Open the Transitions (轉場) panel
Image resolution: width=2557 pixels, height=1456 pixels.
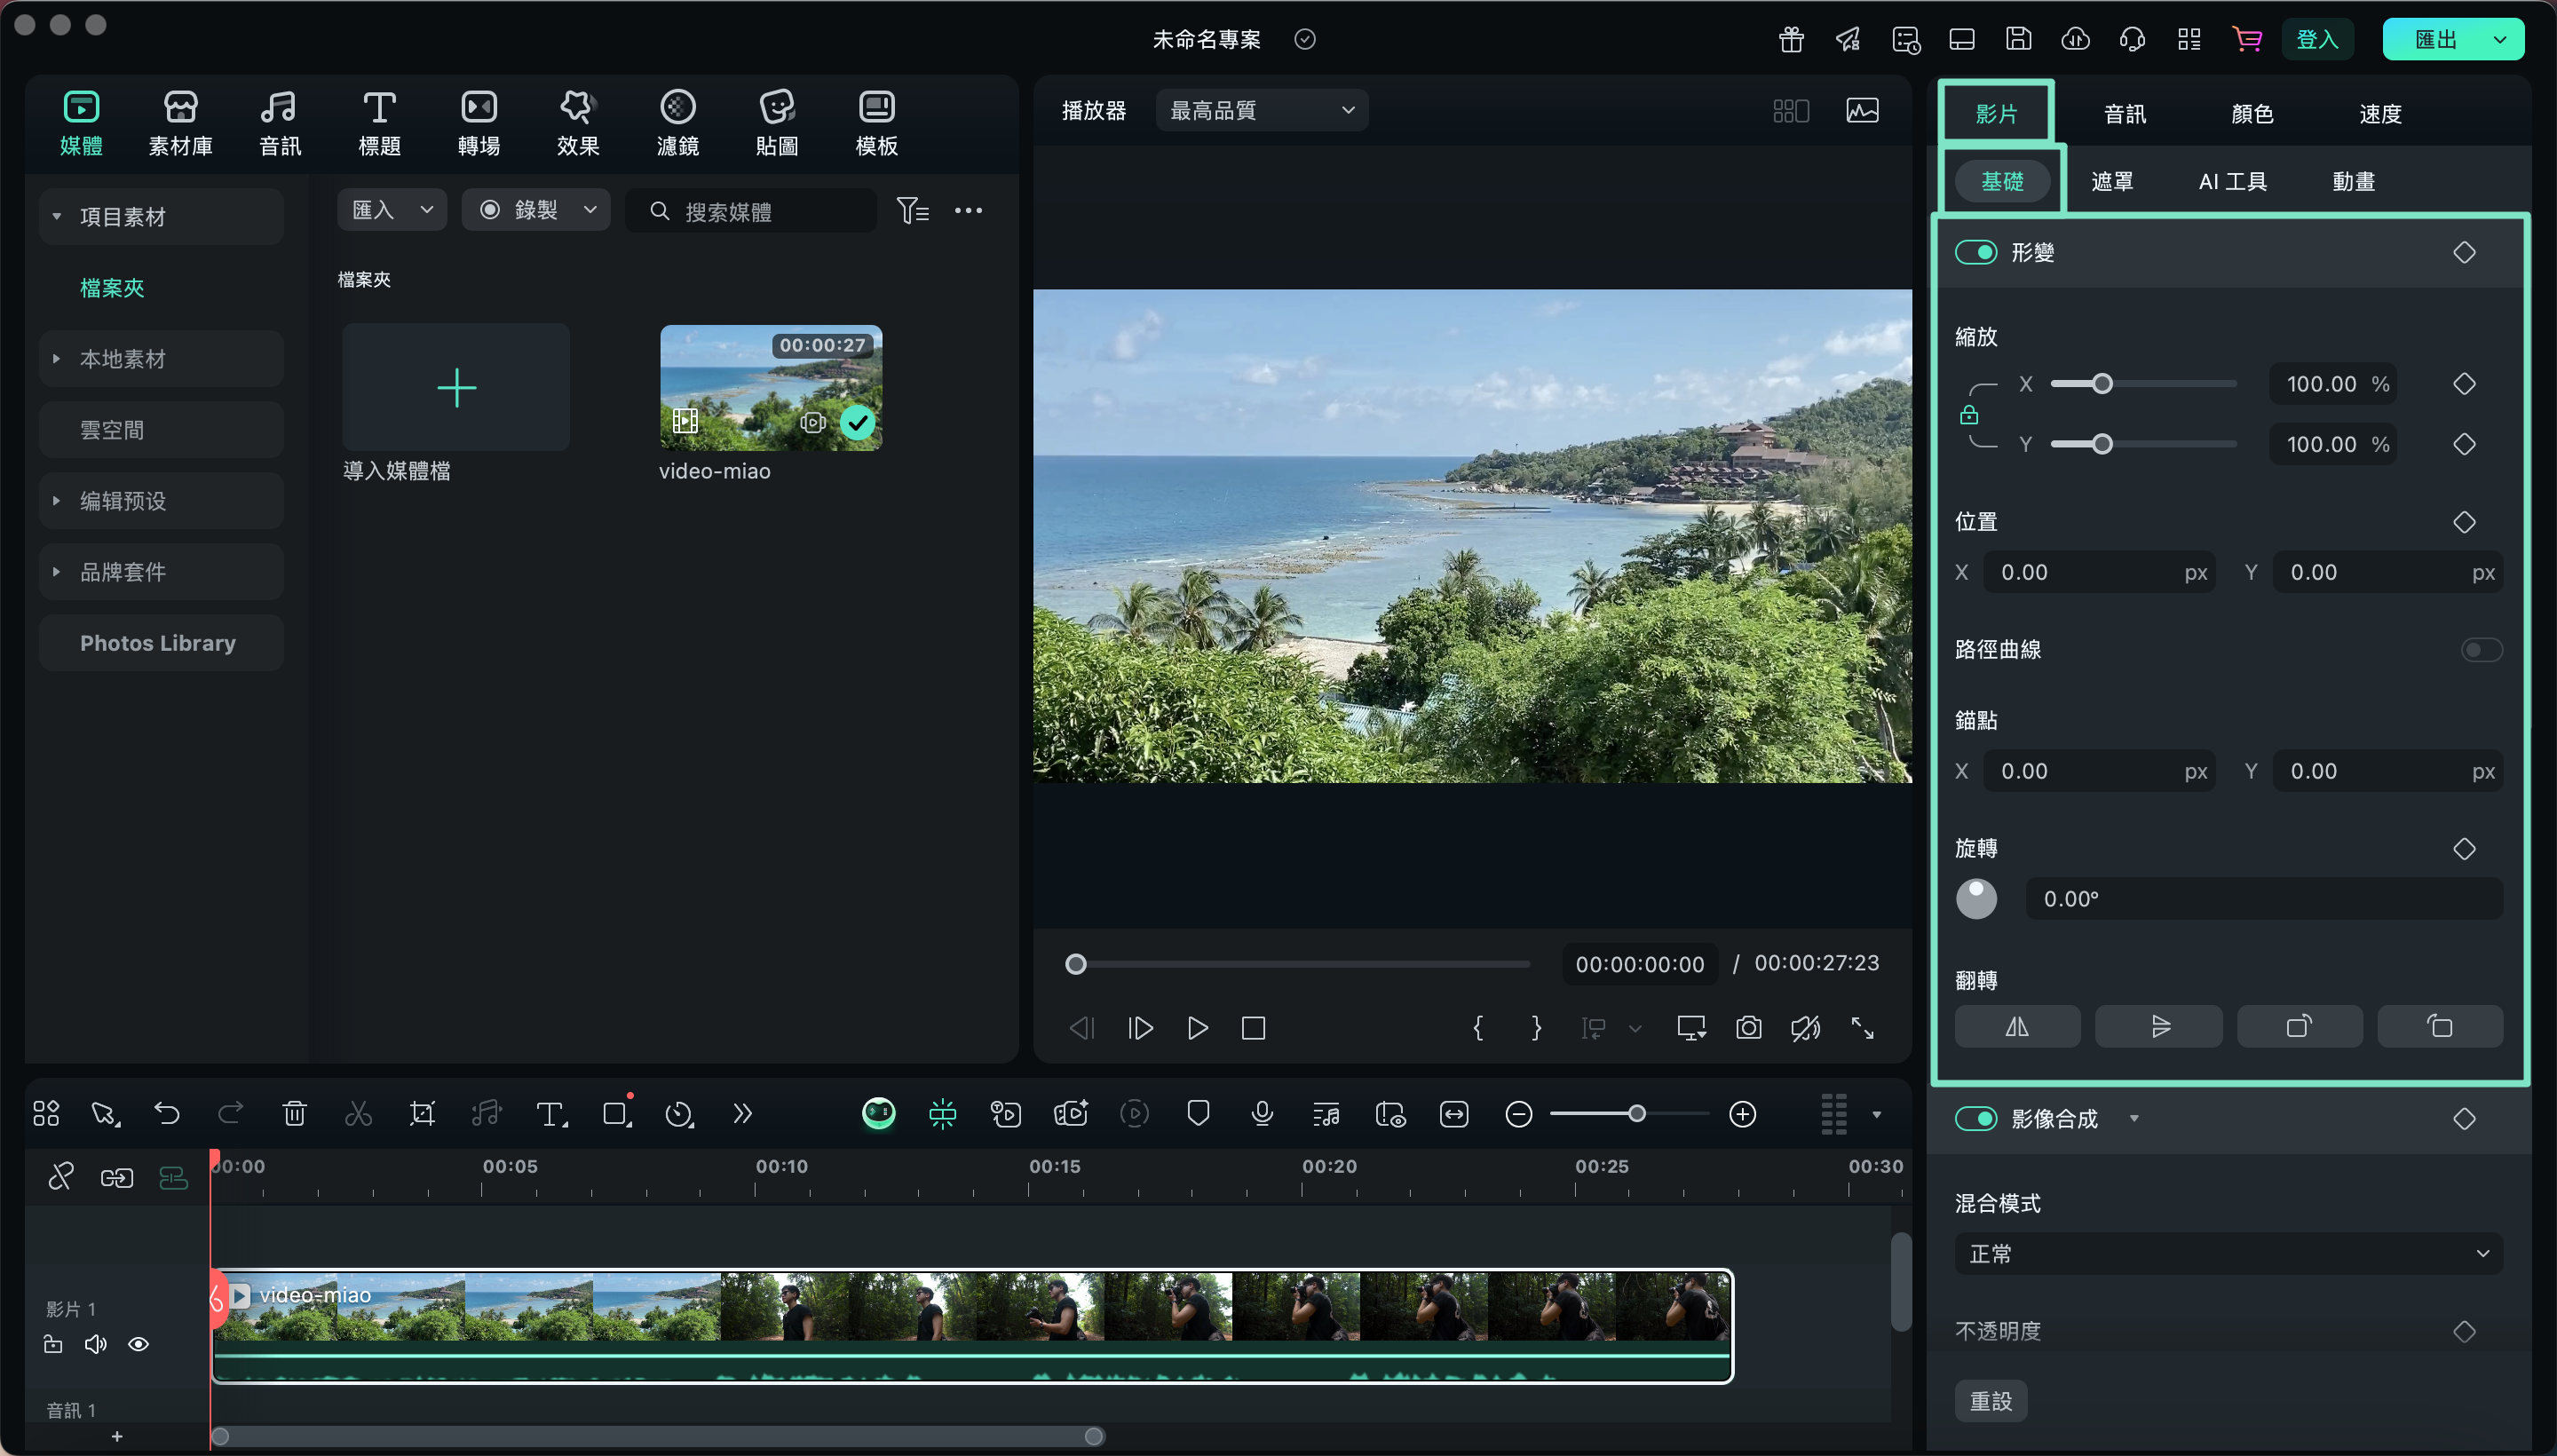pyautogui.click(x=478, y=122)
